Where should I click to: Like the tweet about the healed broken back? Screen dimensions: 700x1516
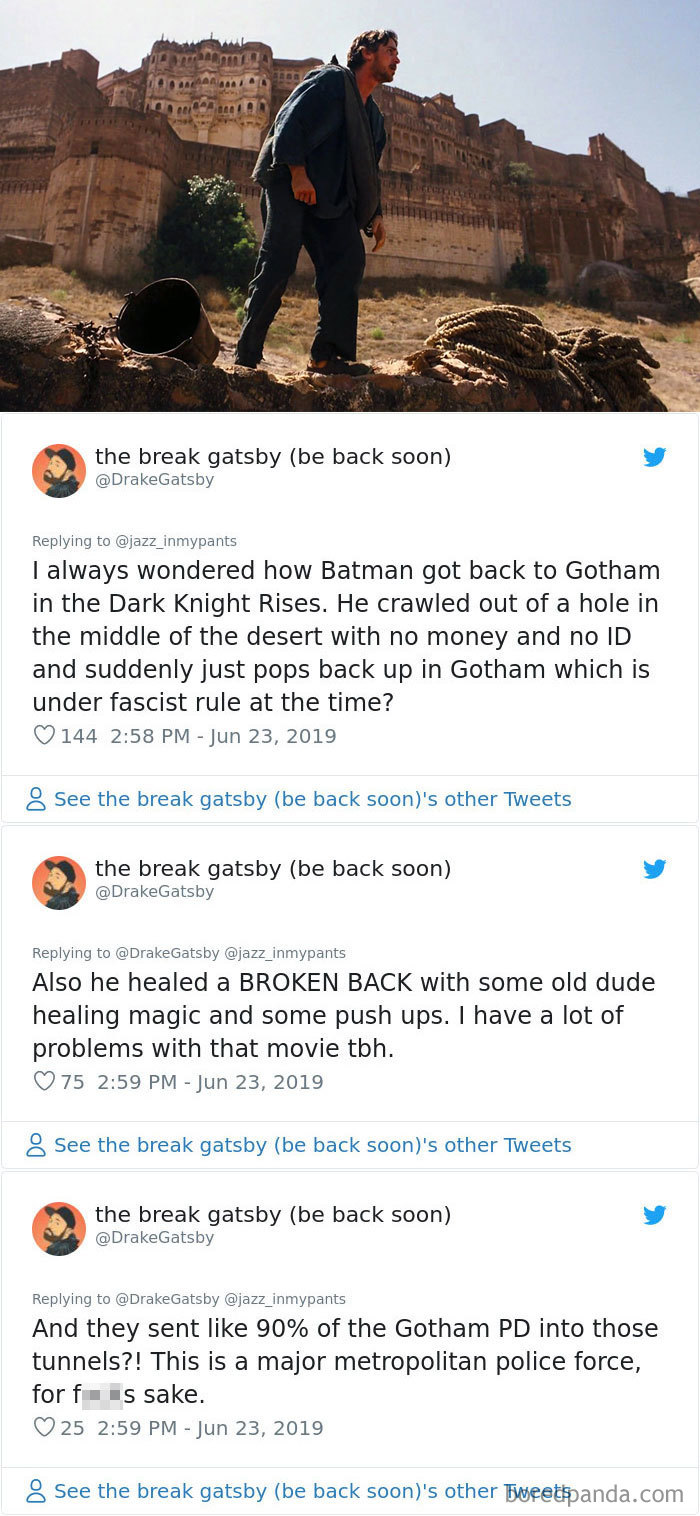44,1081
